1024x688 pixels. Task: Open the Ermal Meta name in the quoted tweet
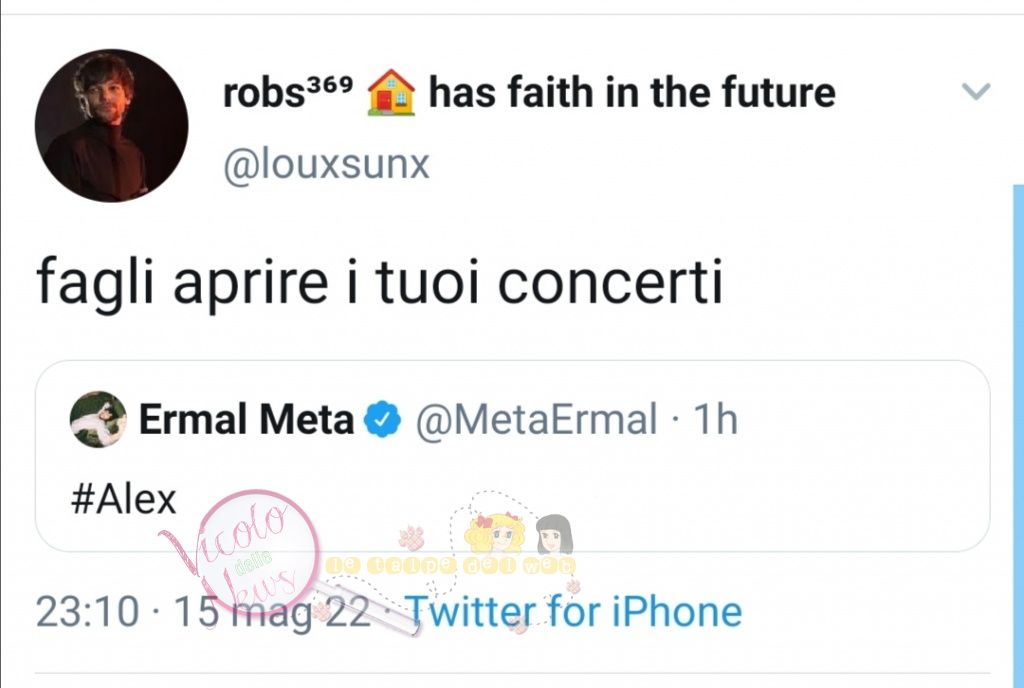(x=246, y=419)
